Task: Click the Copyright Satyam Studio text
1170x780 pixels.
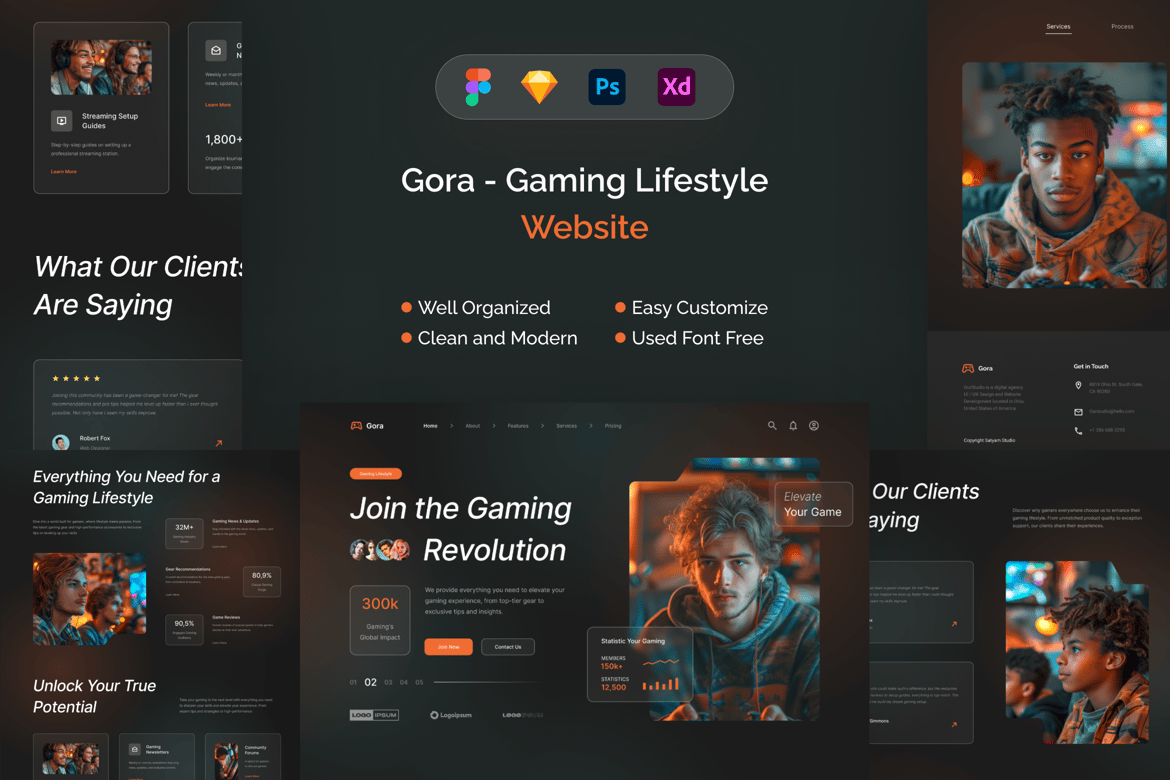Action: tap(989, 440)
